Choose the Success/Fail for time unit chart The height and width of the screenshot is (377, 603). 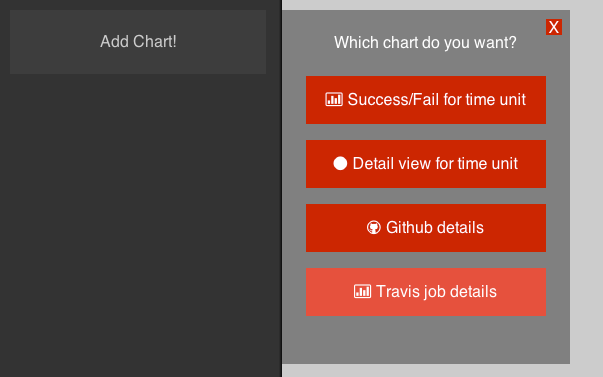click(x=426, y=100)
